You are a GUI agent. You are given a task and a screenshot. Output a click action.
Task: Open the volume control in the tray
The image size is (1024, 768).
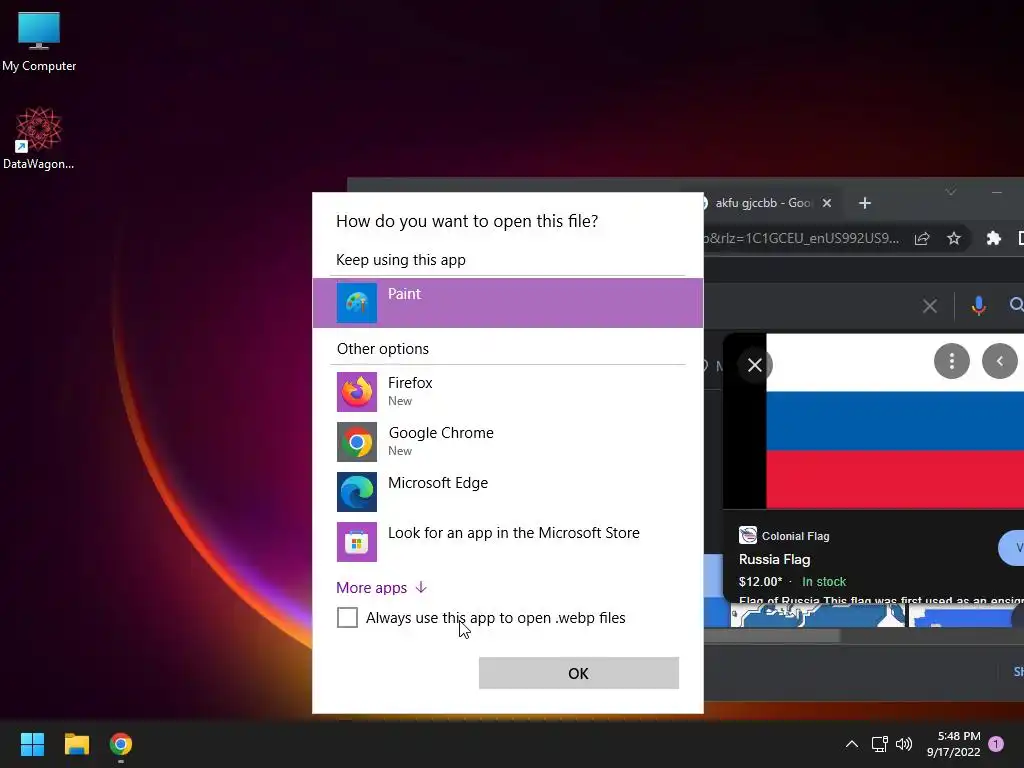pos(904,744)
